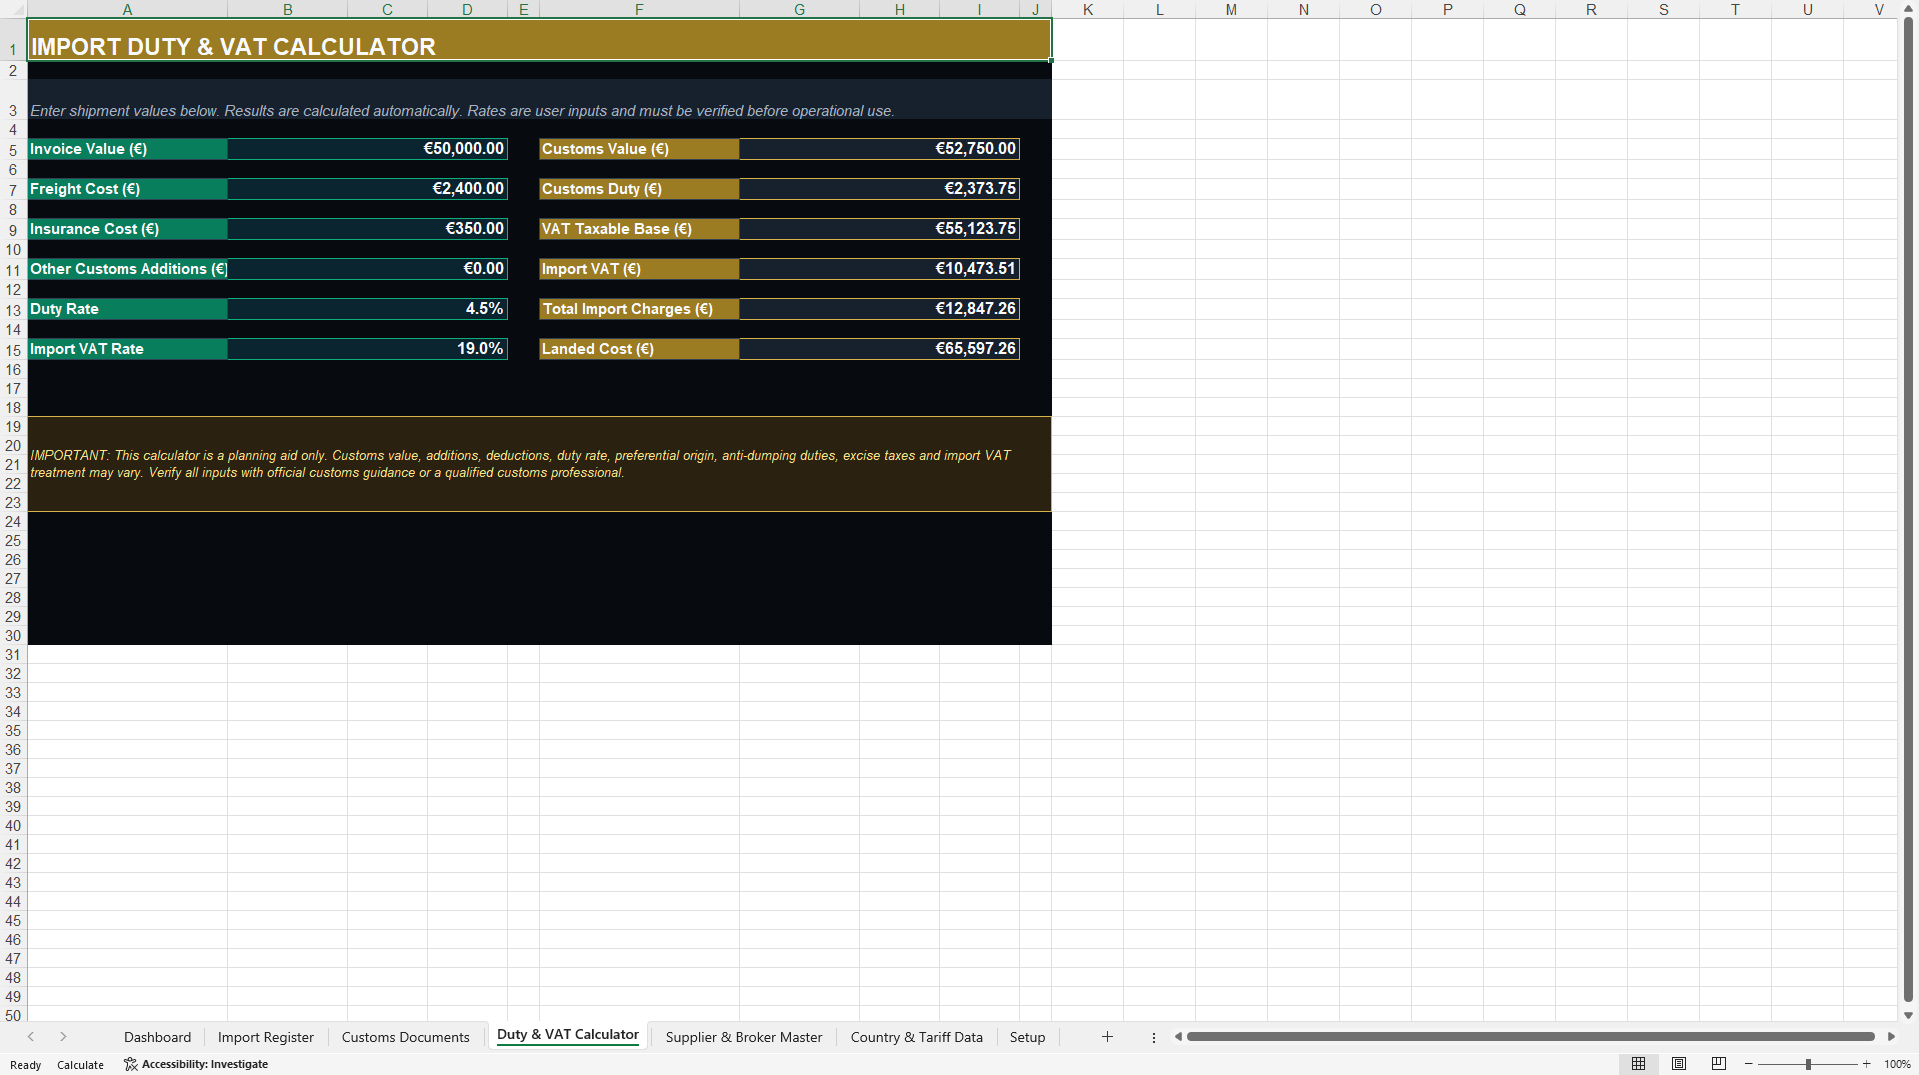Image resolution: width=1919 pixels, height=1075 pixels.
Task: Add a new sheet with plus icon
Action: click(x=1107, y=1037)
